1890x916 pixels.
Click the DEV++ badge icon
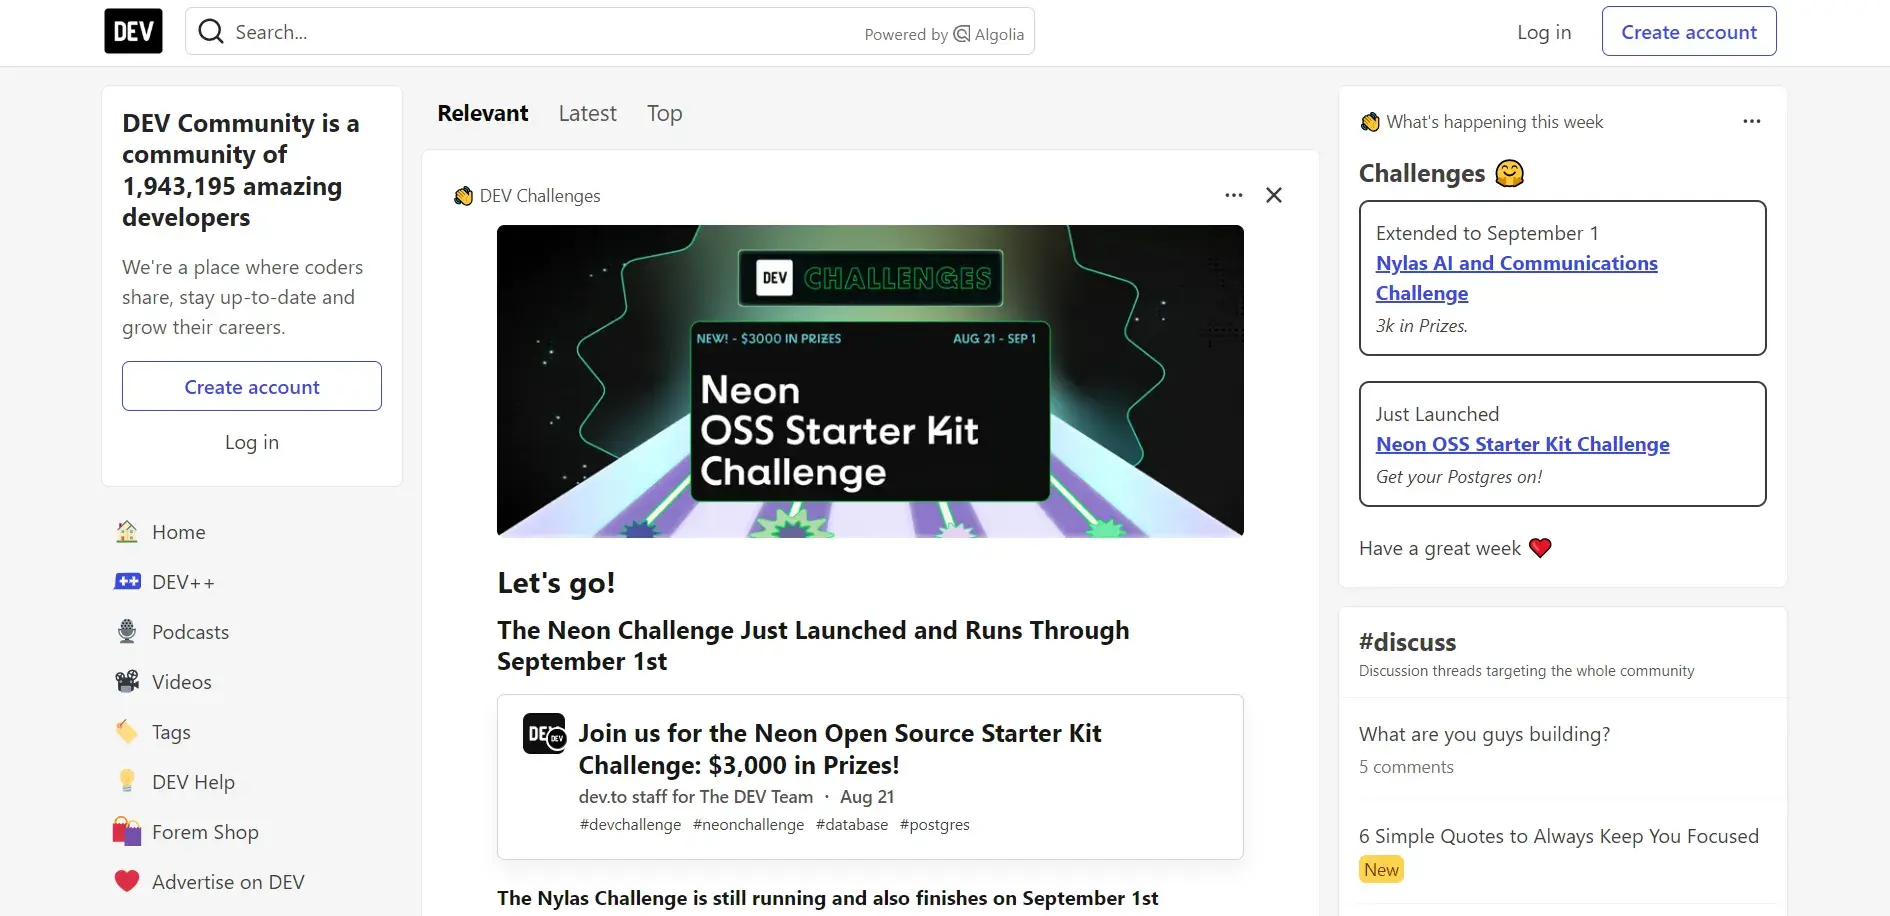pyautogui.click(x=127, y=581)
